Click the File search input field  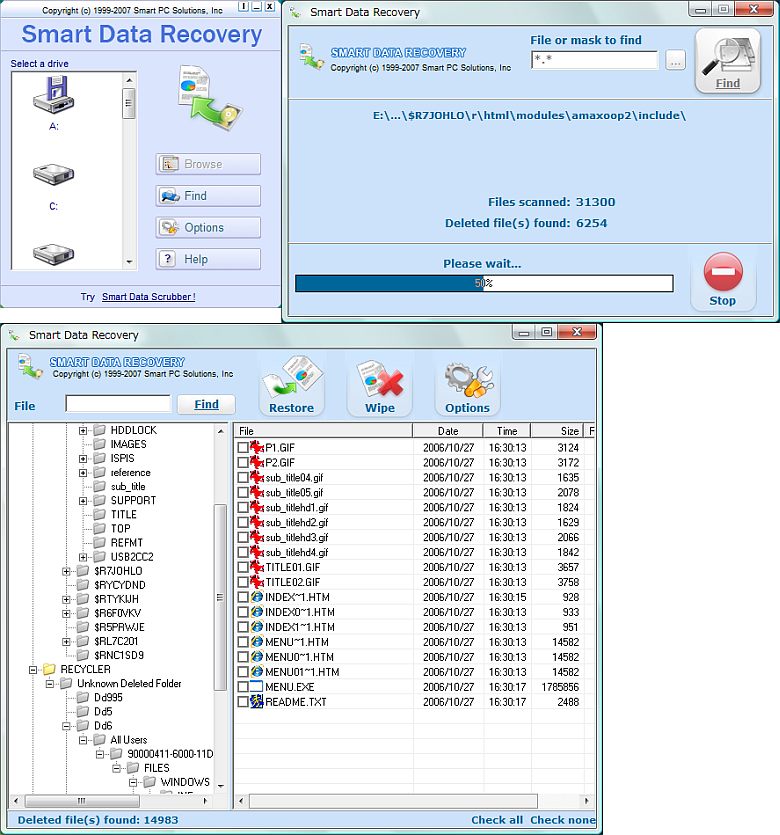(118, 403)
